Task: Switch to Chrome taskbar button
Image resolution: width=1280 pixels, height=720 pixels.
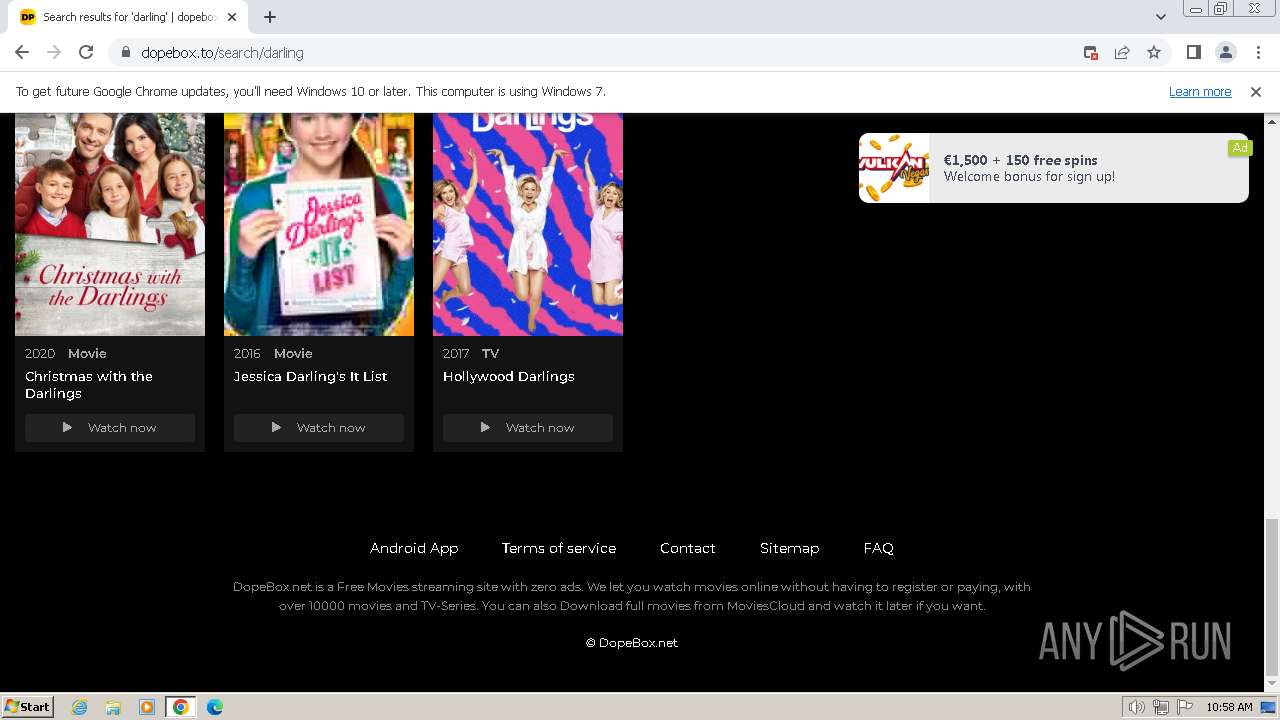Action: click(x=181, y=707)
